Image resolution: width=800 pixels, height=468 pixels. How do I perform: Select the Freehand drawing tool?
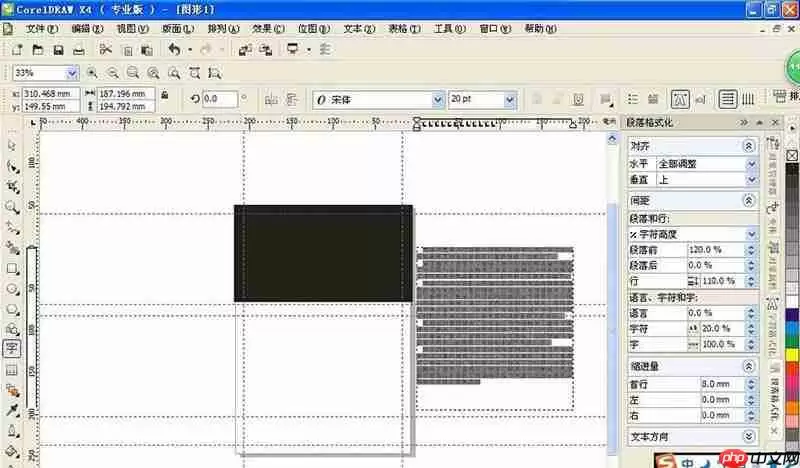pos(13,228)
